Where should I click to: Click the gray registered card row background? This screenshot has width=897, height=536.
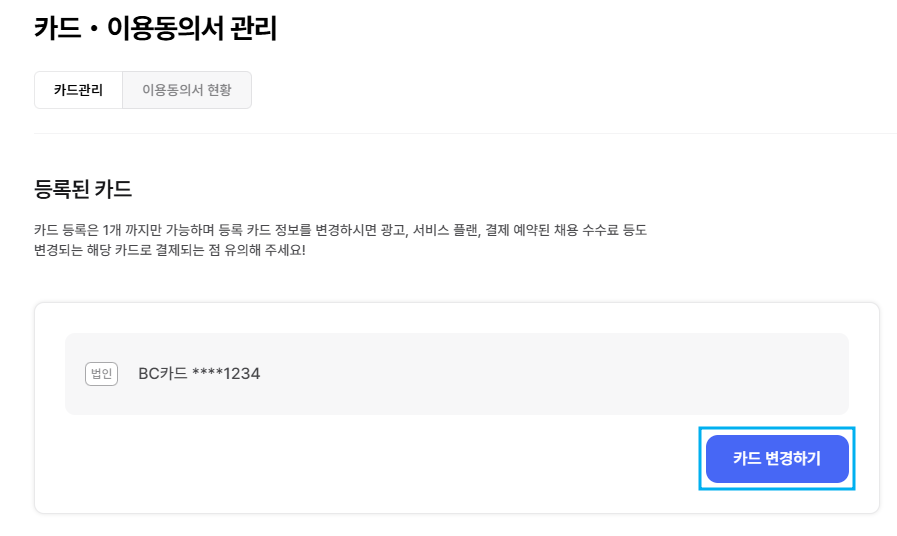[457, 374]
